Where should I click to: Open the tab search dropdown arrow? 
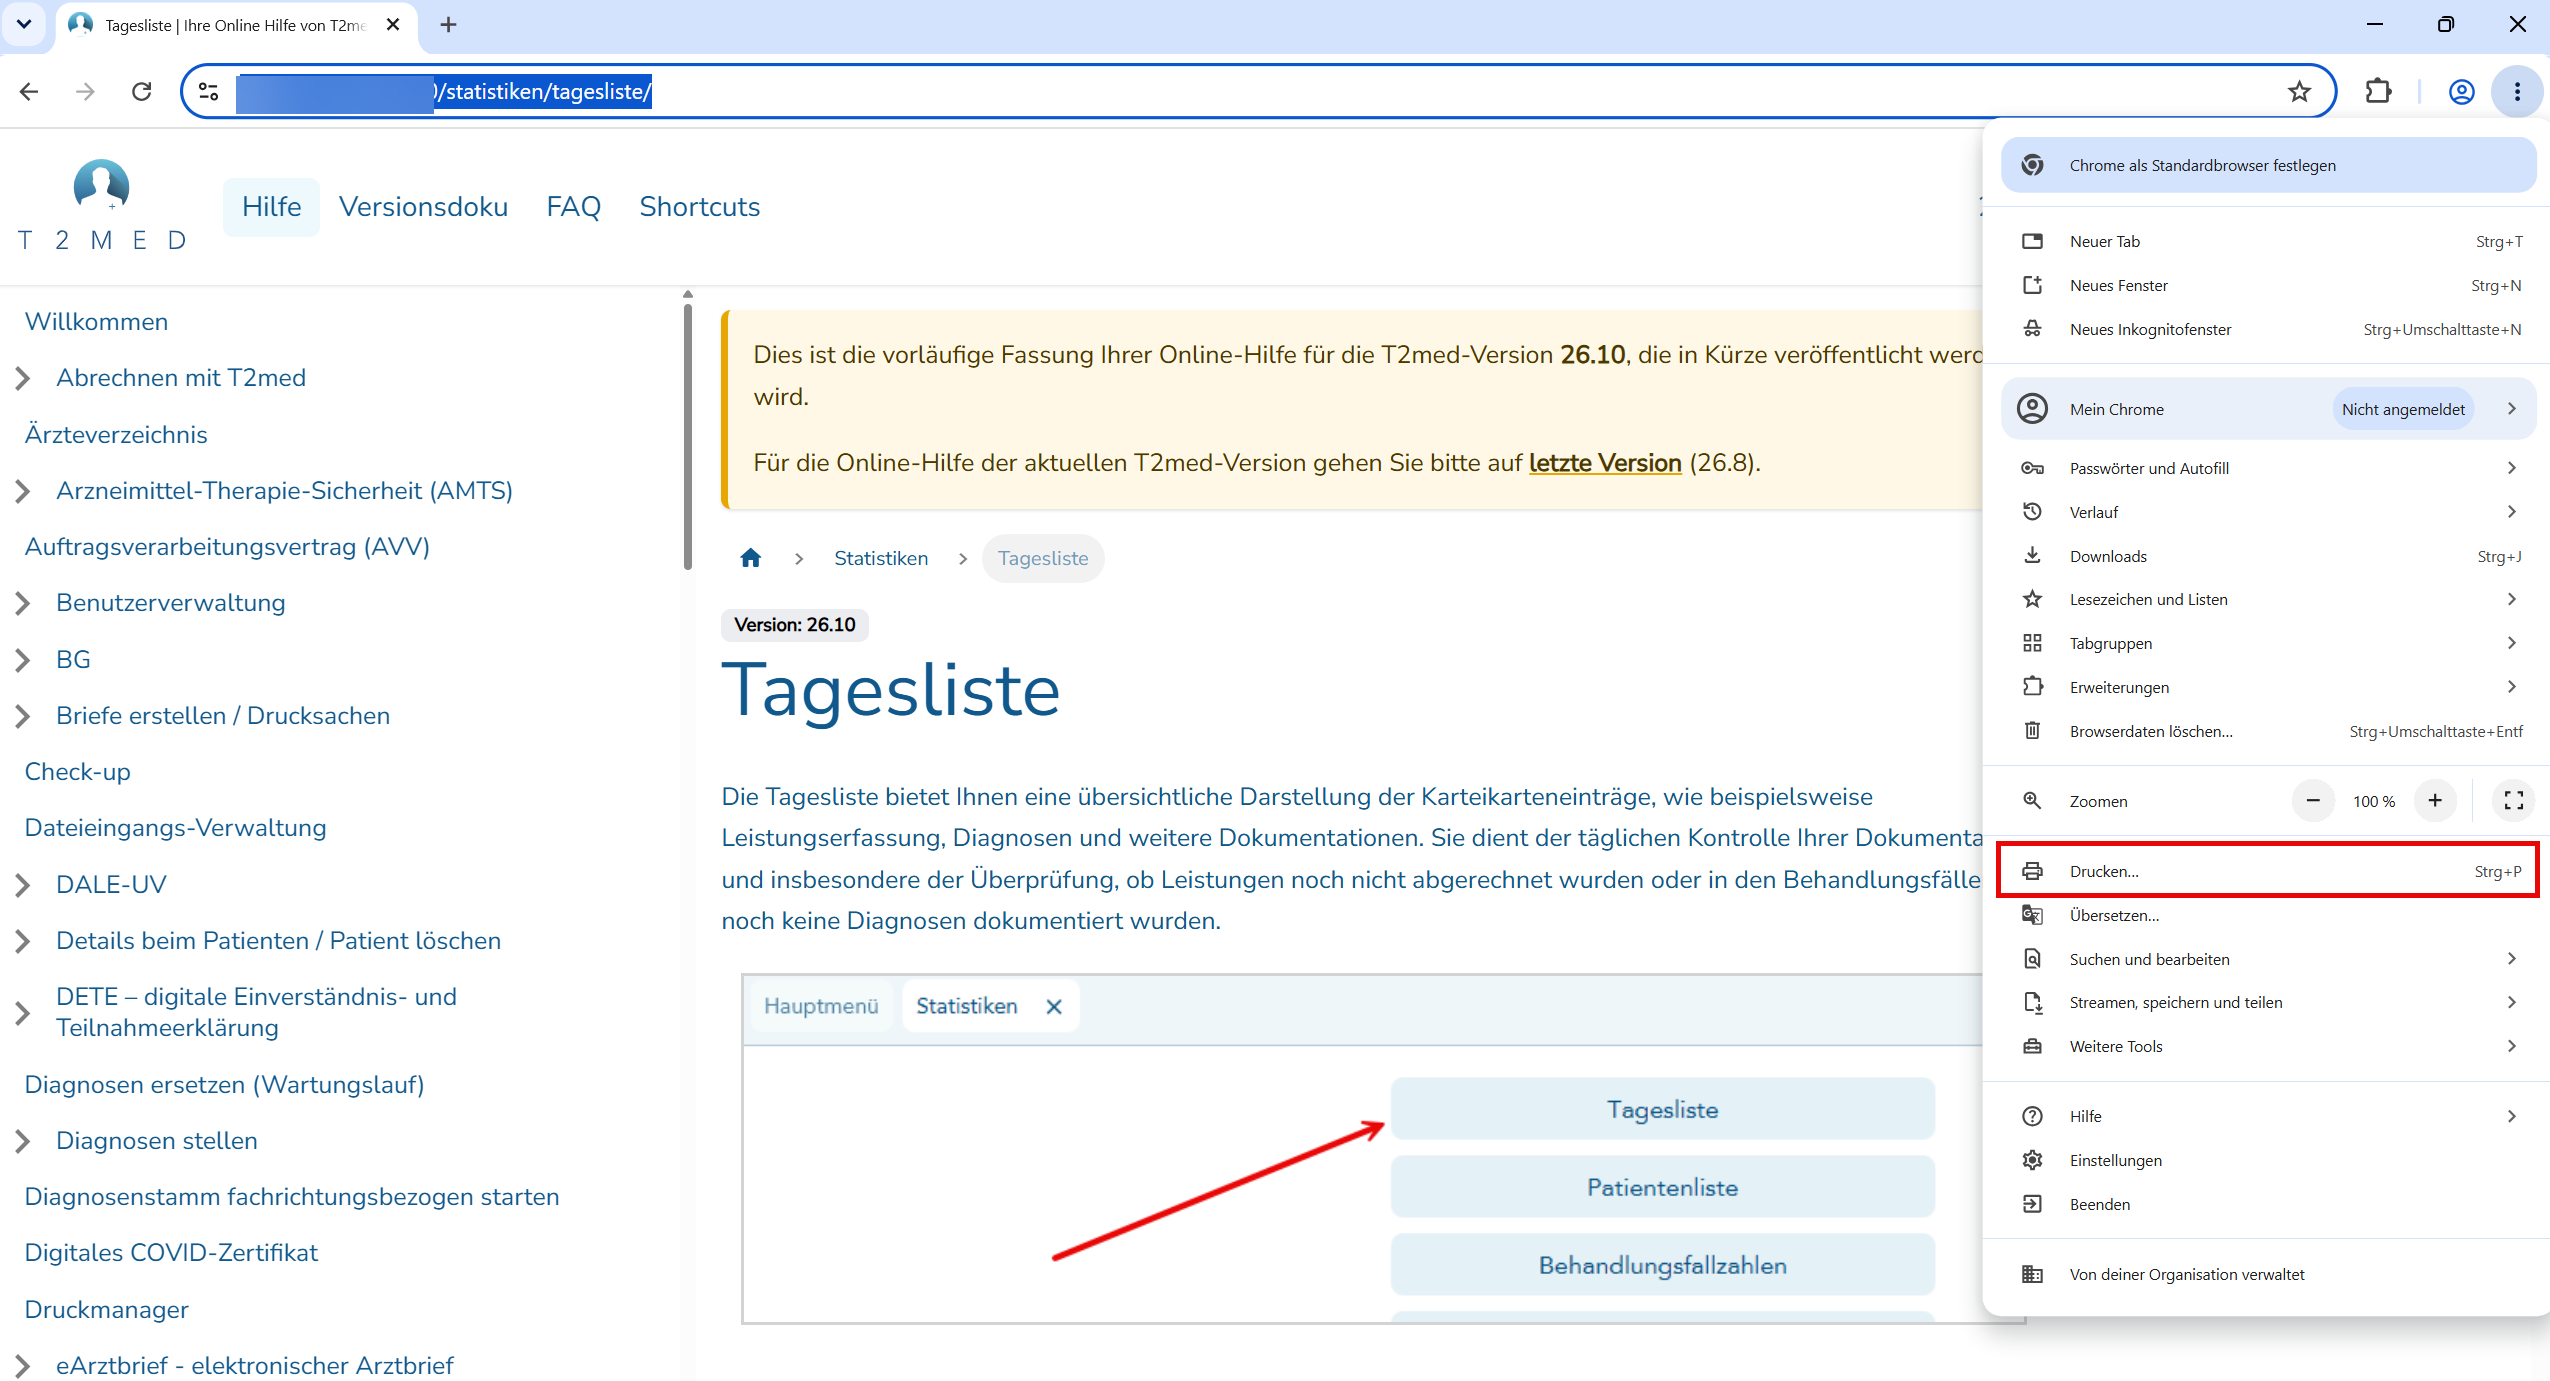[24, 24]
